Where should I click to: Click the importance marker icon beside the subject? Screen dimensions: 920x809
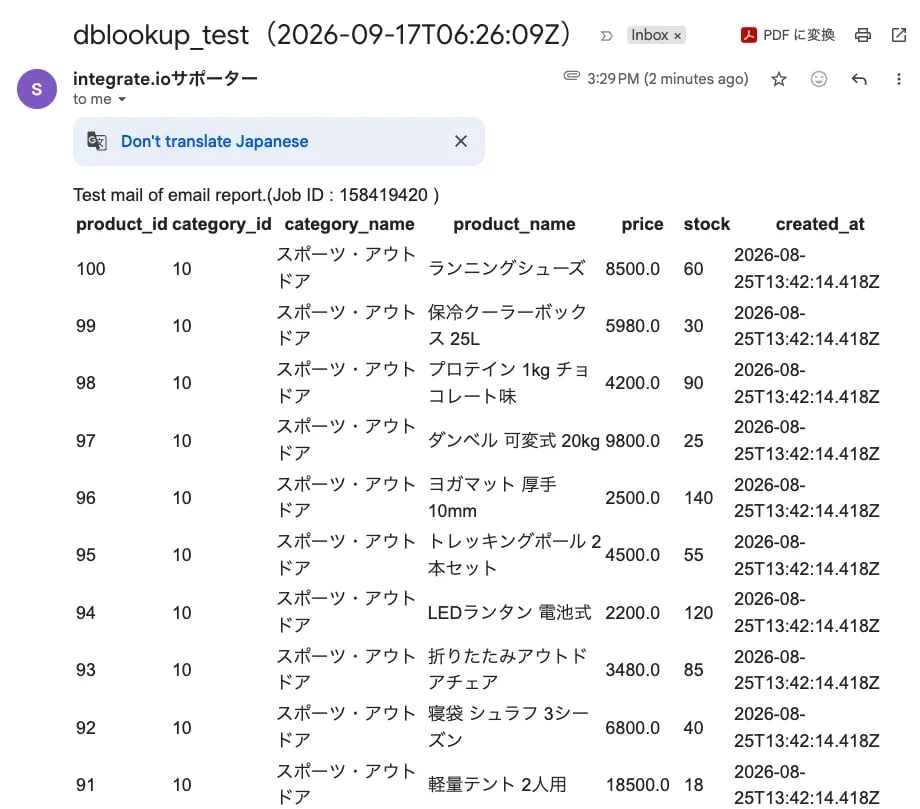(607, 36)
